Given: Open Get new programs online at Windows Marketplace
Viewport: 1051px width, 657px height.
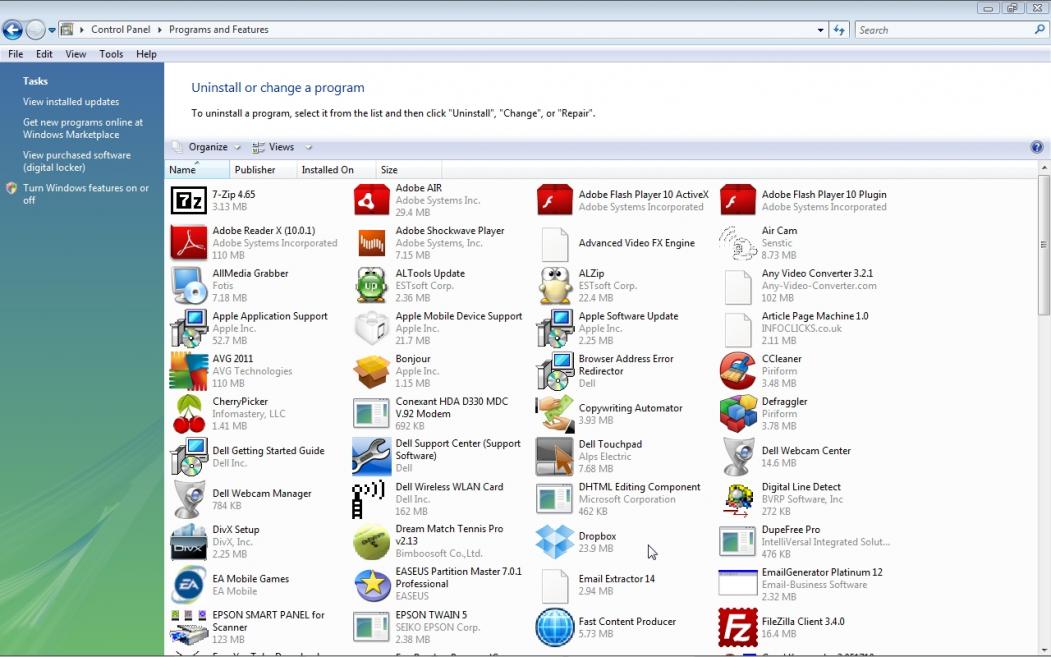Looking at the screenshot, I should (83, 129).
